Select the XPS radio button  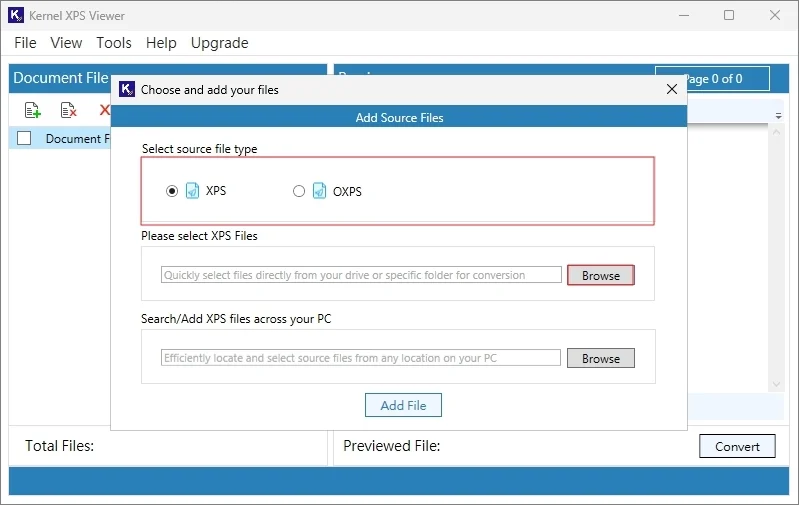[x=172, y=191]
